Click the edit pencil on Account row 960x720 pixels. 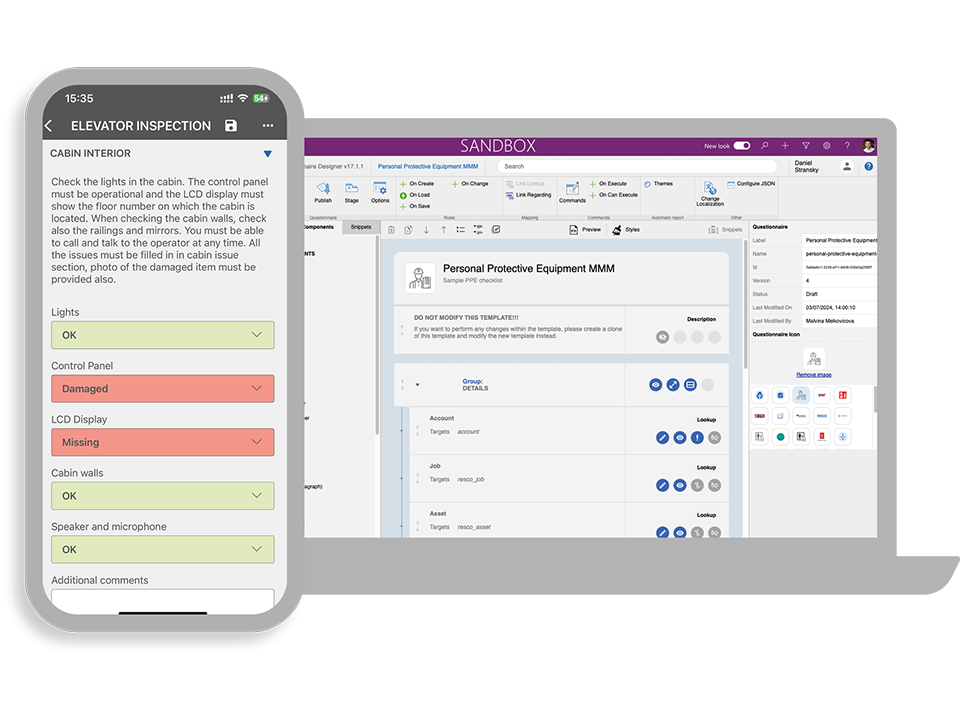click(662, 438)
